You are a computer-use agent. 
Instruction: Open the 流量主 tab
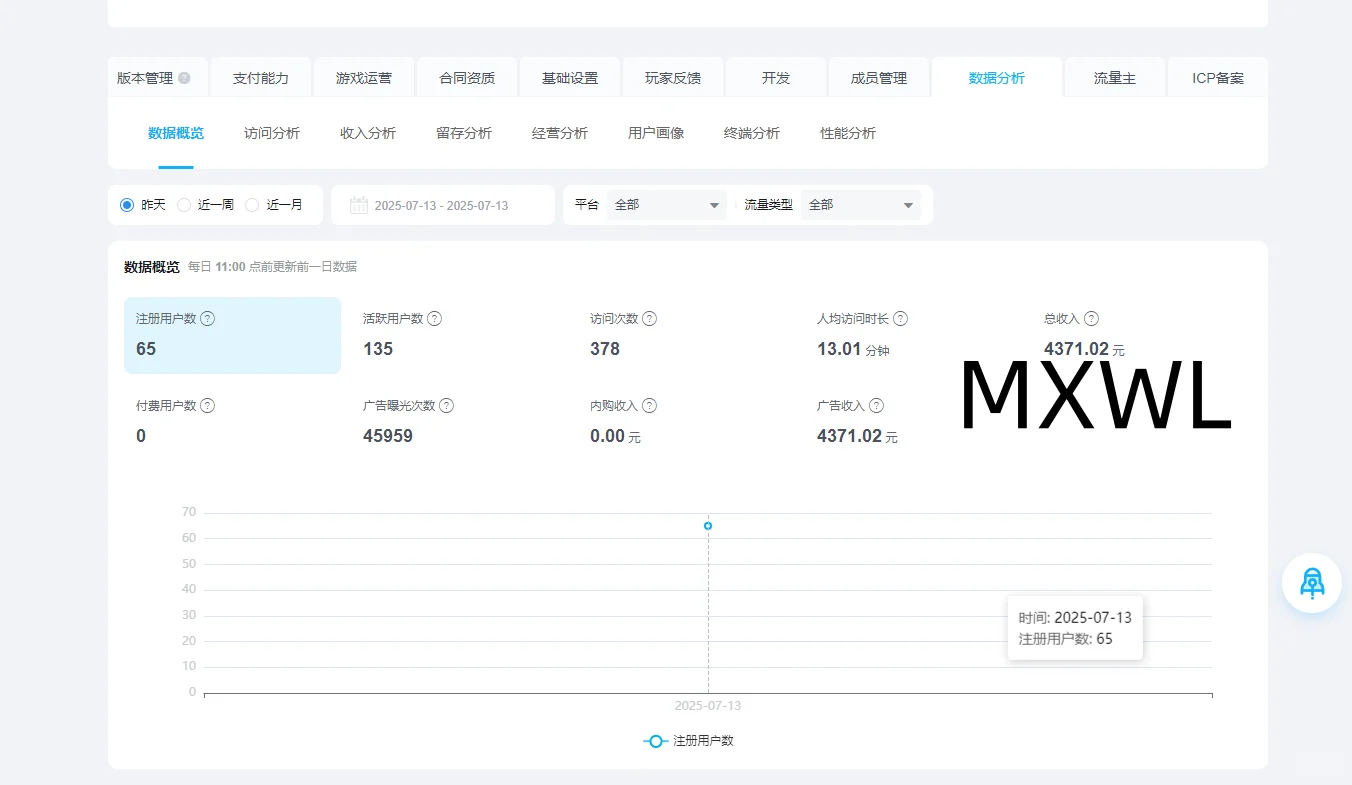coord(1115,78)
